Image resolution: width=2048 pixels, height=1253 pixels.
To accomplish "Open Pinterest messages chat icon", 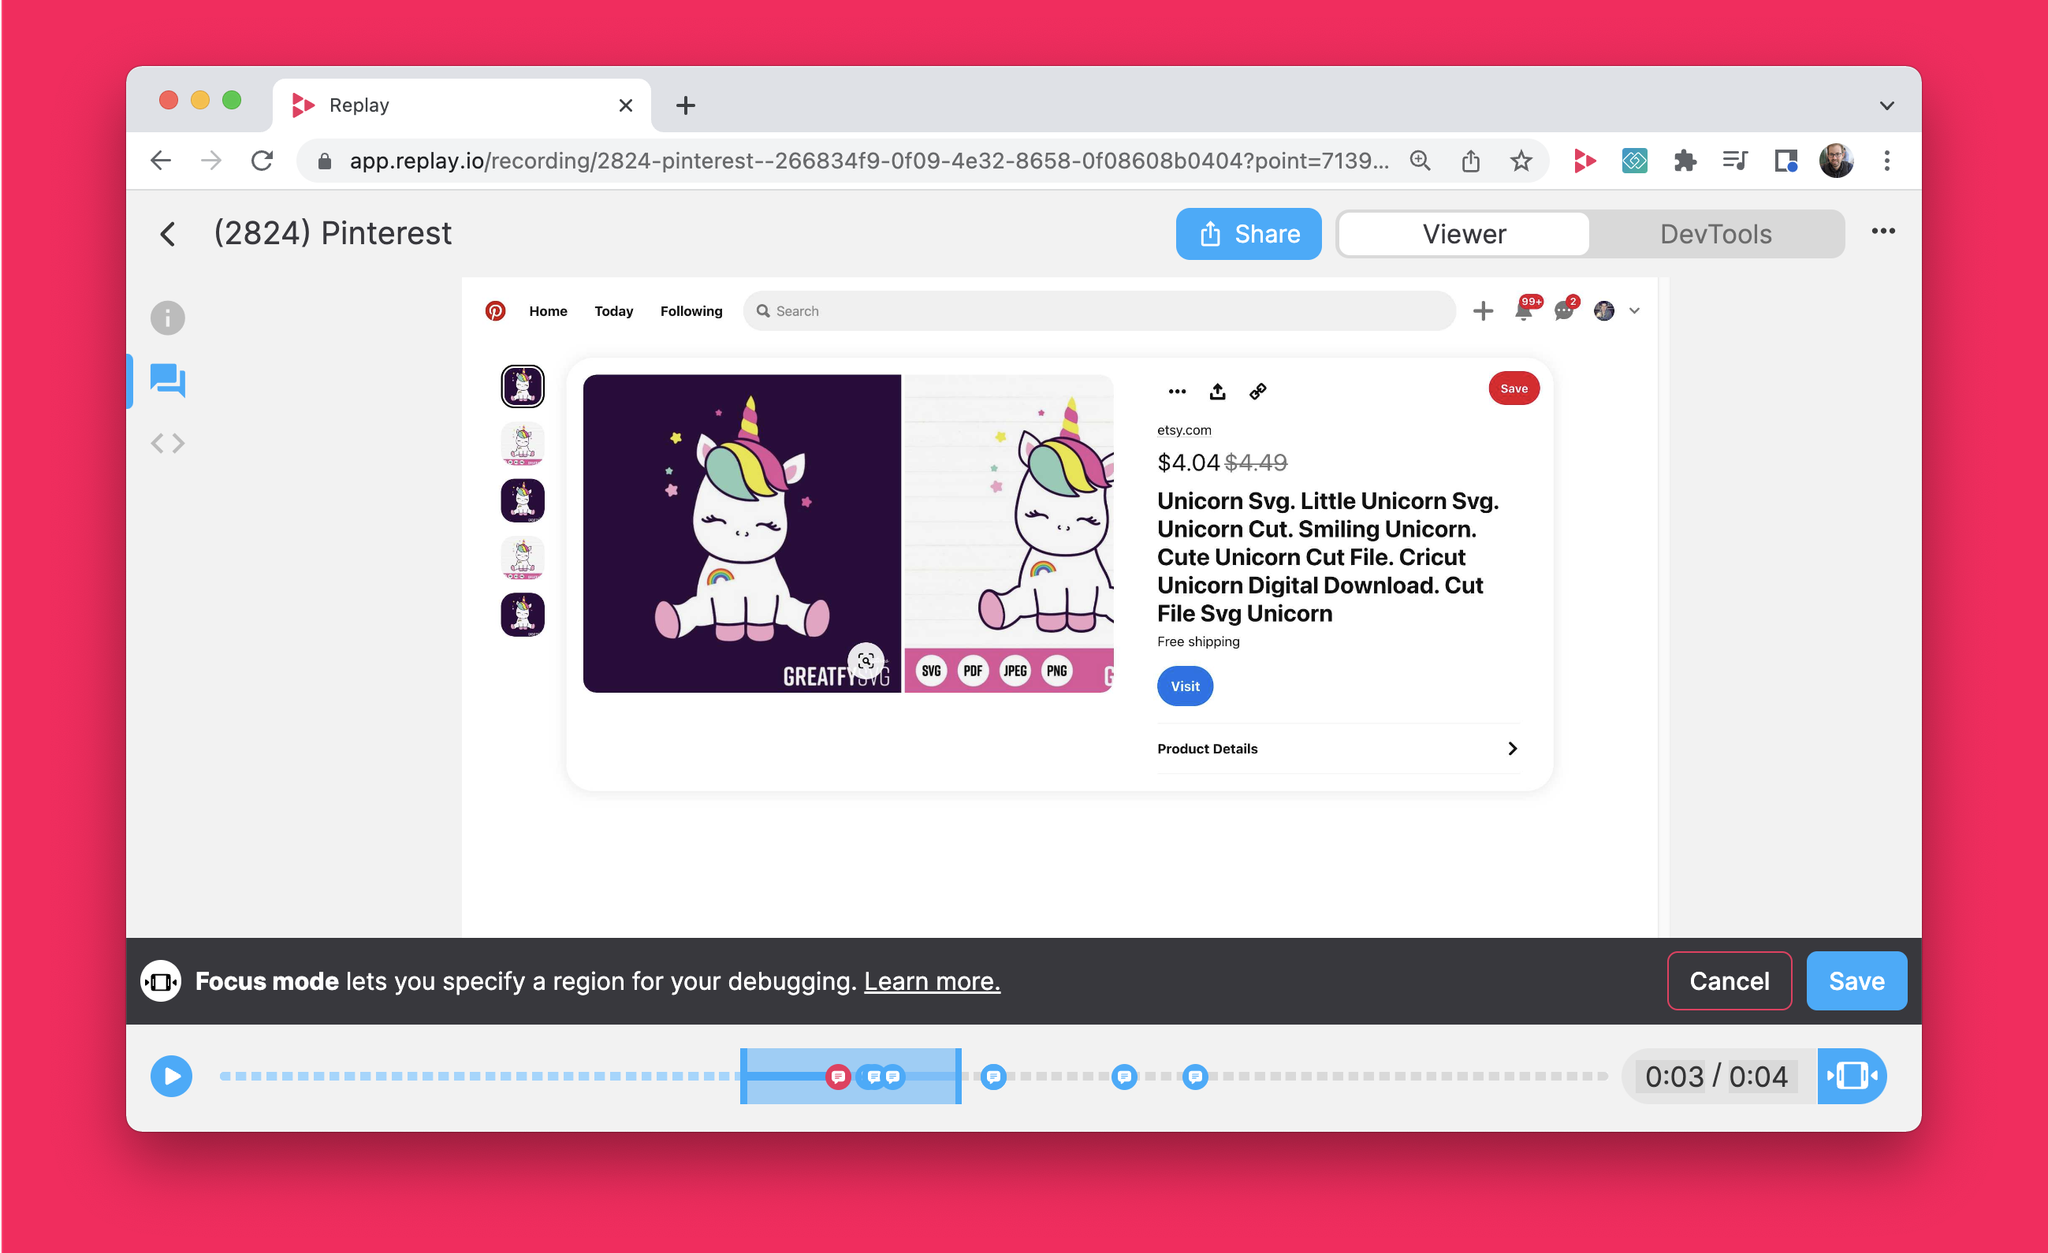I will pyautogui.click(x=1564, y=311).
